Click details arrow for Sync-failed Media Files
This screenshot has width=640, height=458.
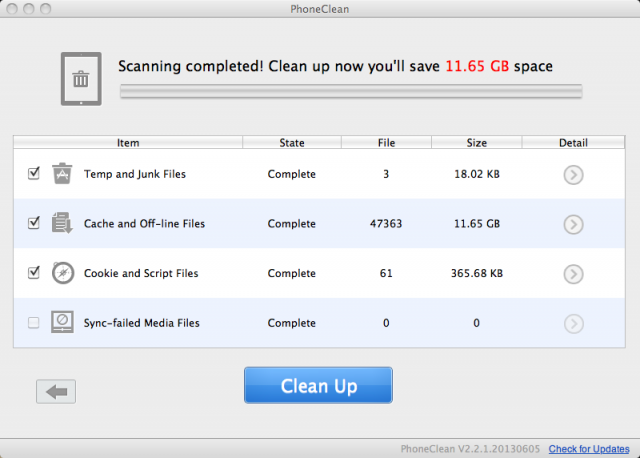click(573, 324)
